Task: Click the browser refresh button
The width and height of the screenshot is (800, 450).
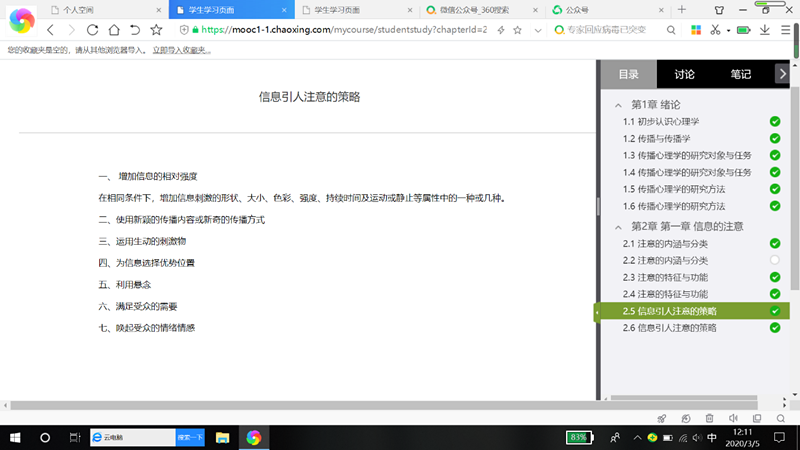Action: [x=92, y=30]
